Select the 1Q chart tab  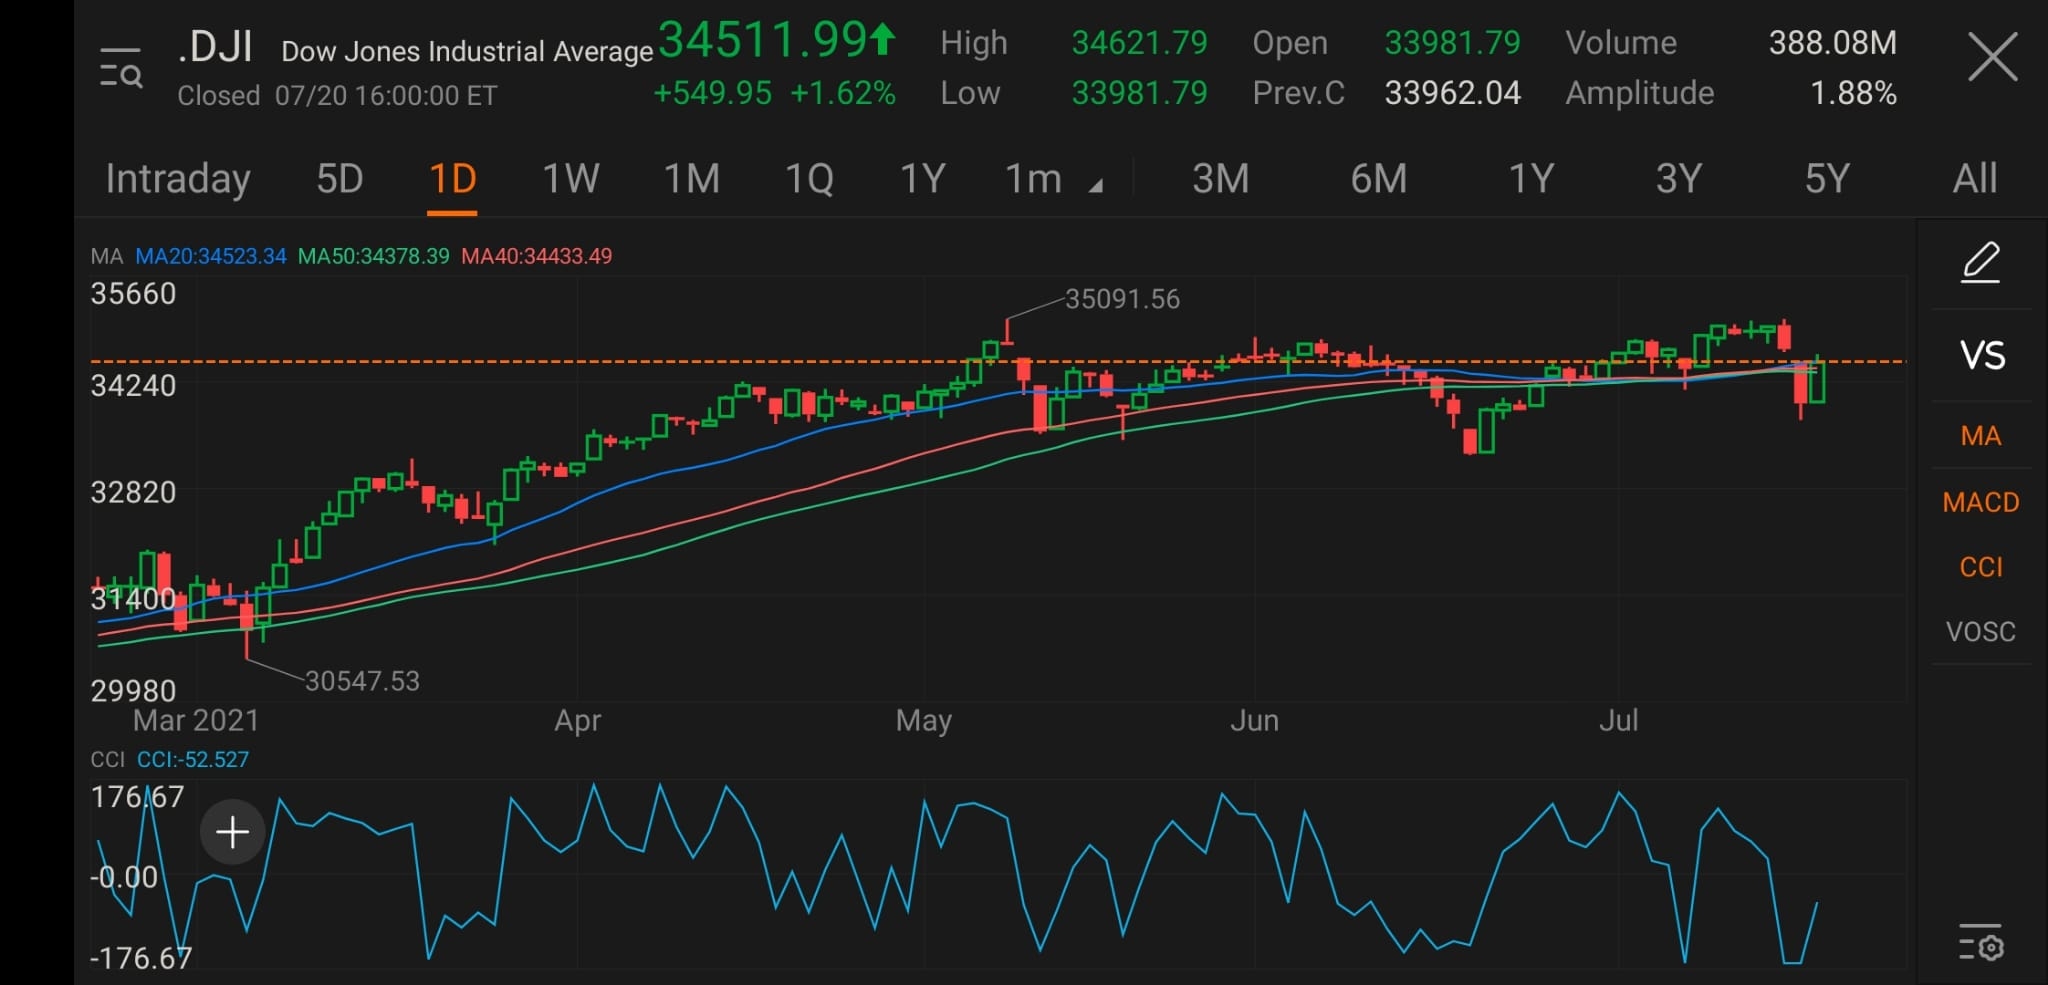pos(809,179)
